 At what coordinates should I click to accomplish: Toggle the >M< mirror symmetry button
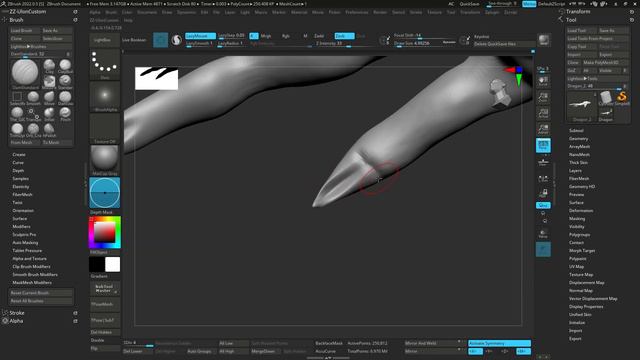[x=523, y=351]
